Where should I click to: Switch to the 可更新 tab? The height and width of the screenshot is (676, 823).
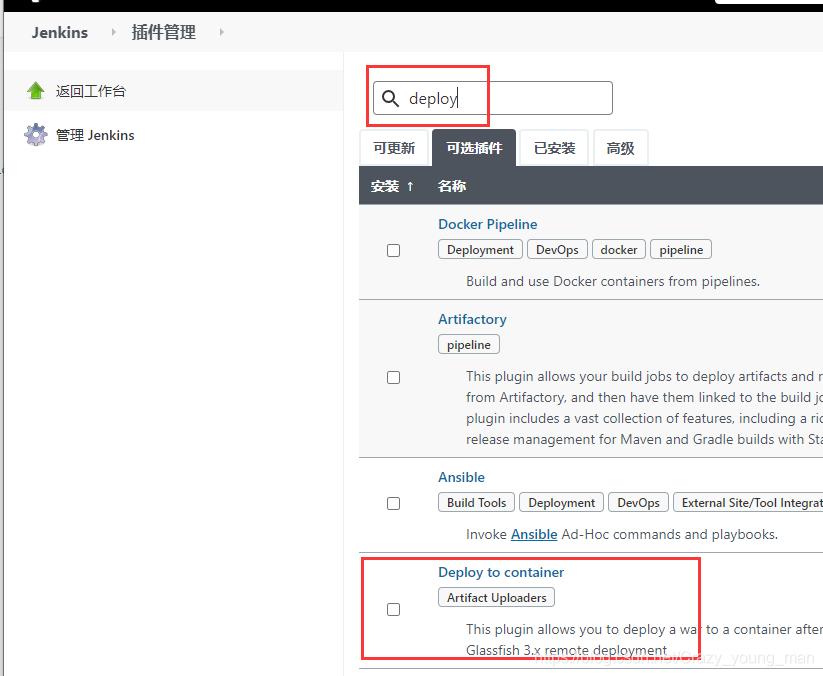pyautogui.click(x=394, y=148)
